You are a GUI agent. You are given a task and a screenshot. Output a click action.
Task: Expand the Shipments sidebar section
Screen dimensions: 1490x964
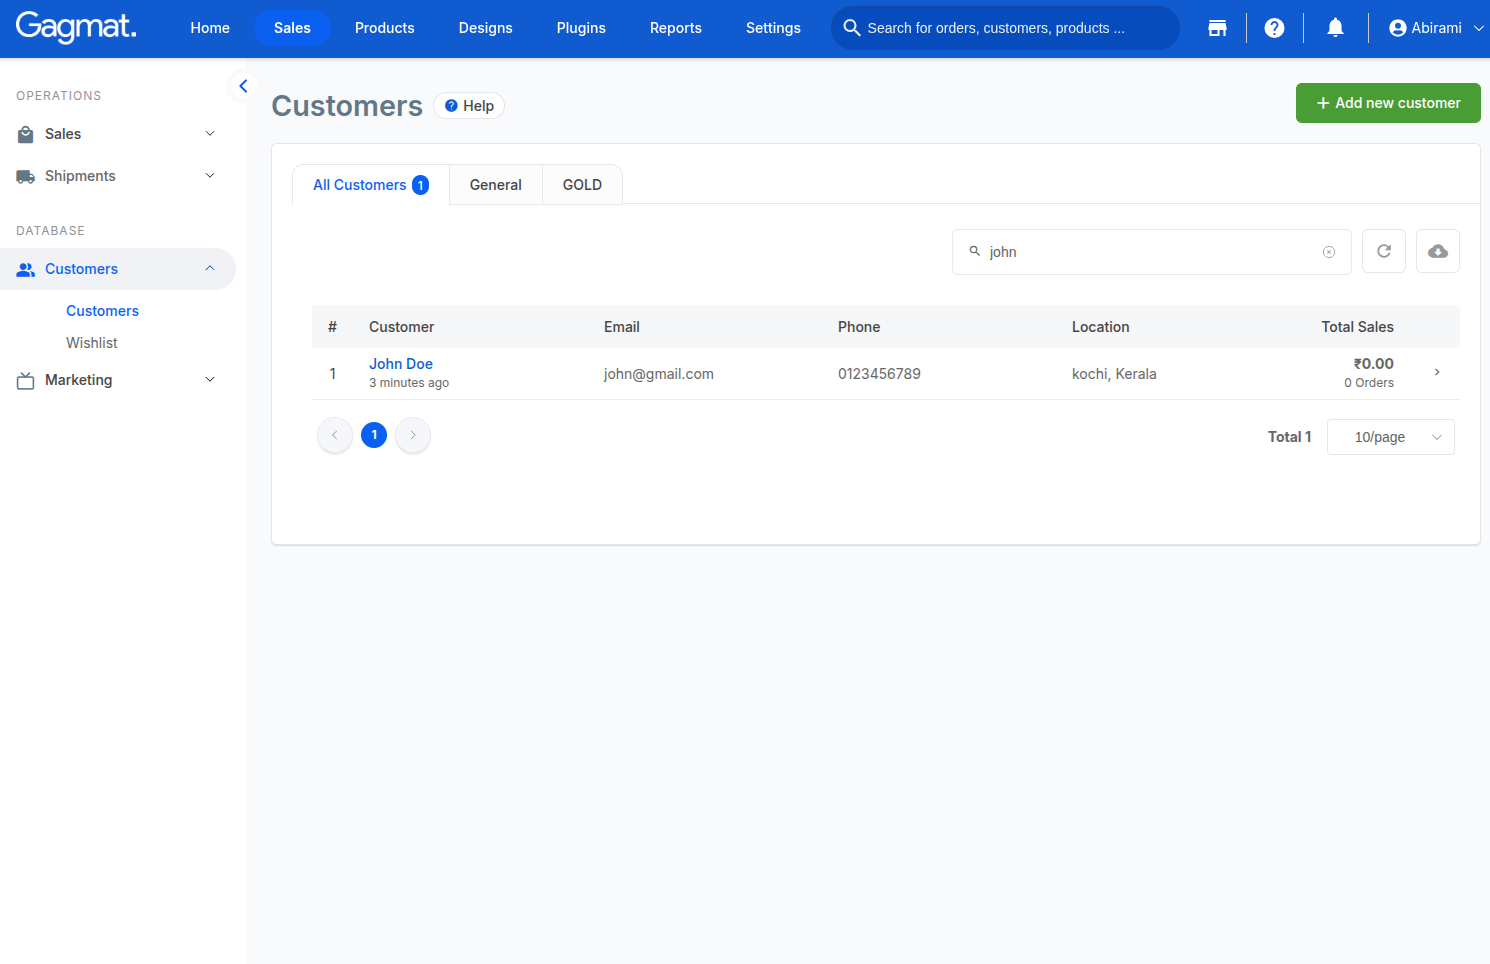click(x=118, y=176)
